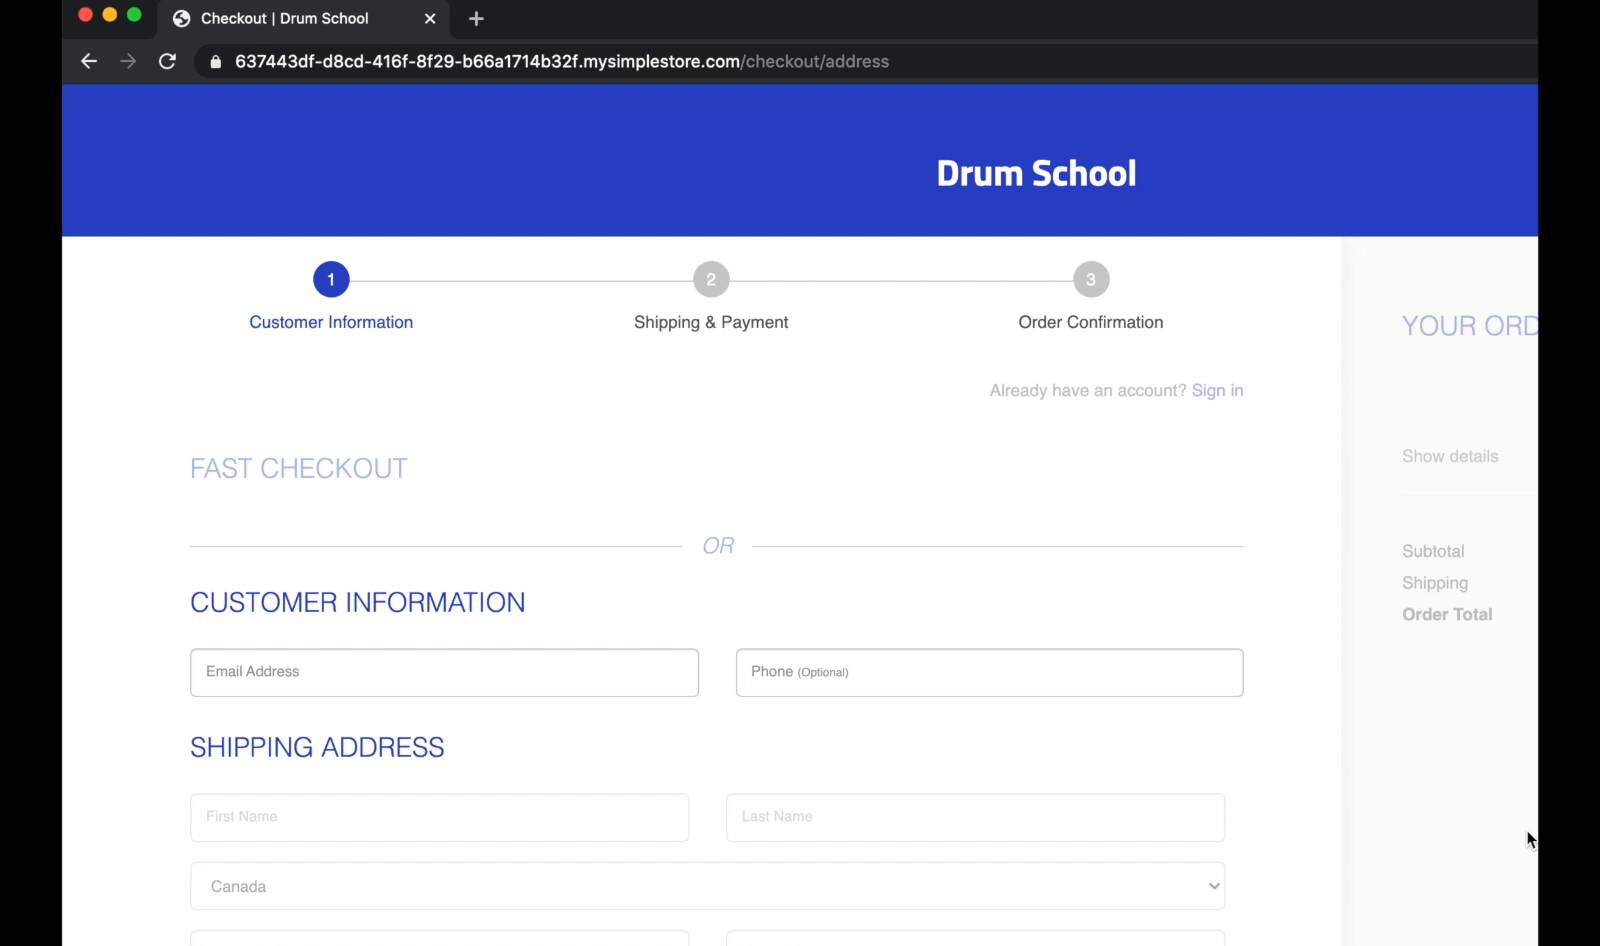Click step 1 circle in progress bar
The width and height of the screenshot is (1600, 946).
[331, 280]
